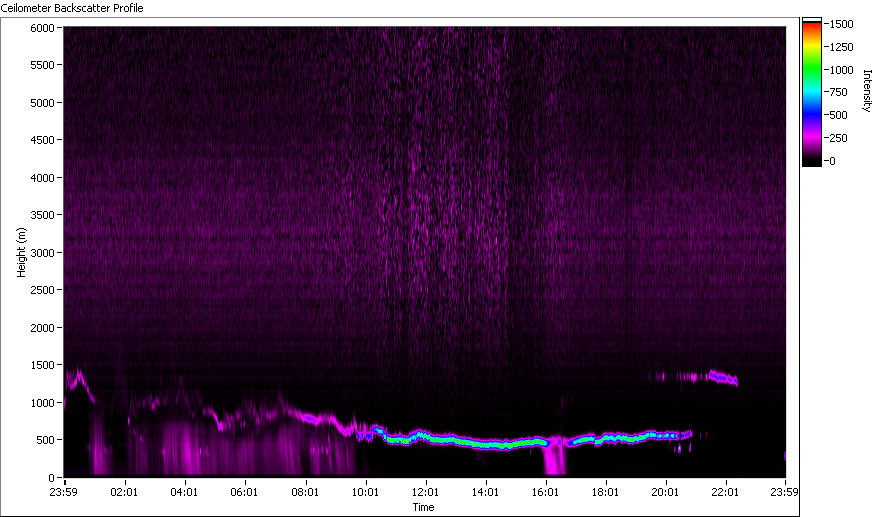Screen dimensions: 876x517
Task: Select the 5500 height axis value
Action: click(x=42, y=65)
